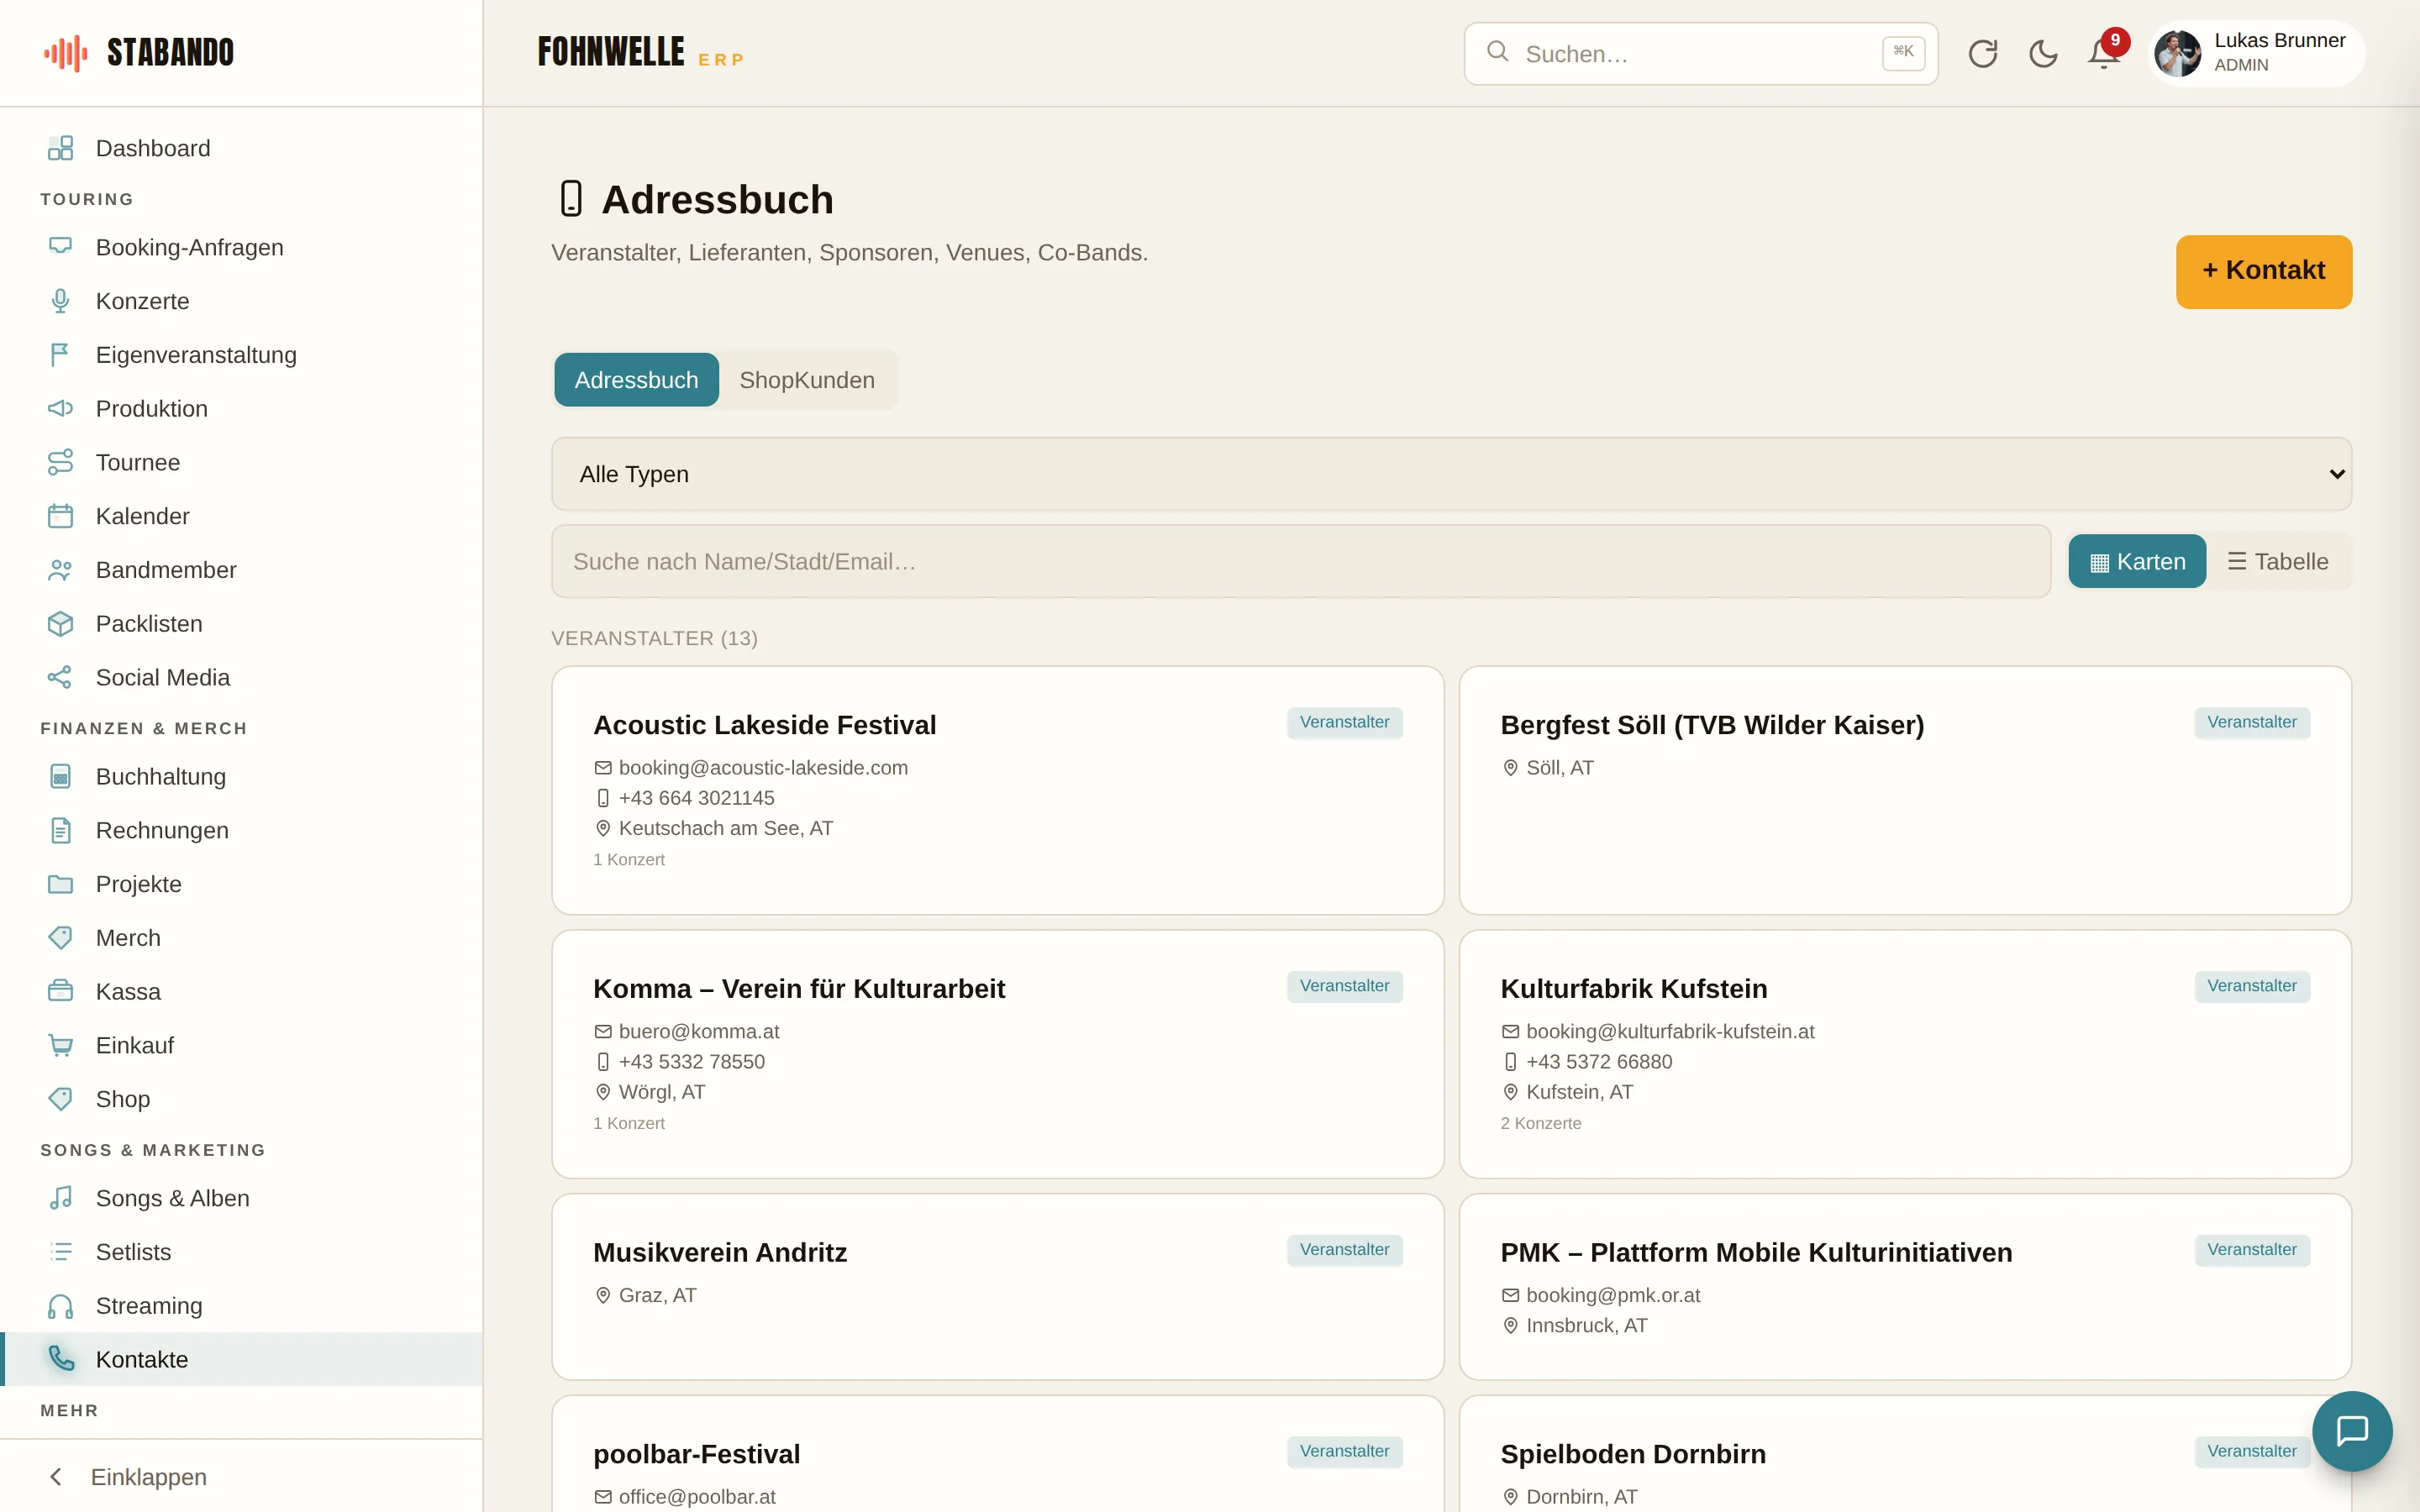2420x1512 pixels.
Task: Click the Produktion megaphone icon
Action: click(60, 408)
